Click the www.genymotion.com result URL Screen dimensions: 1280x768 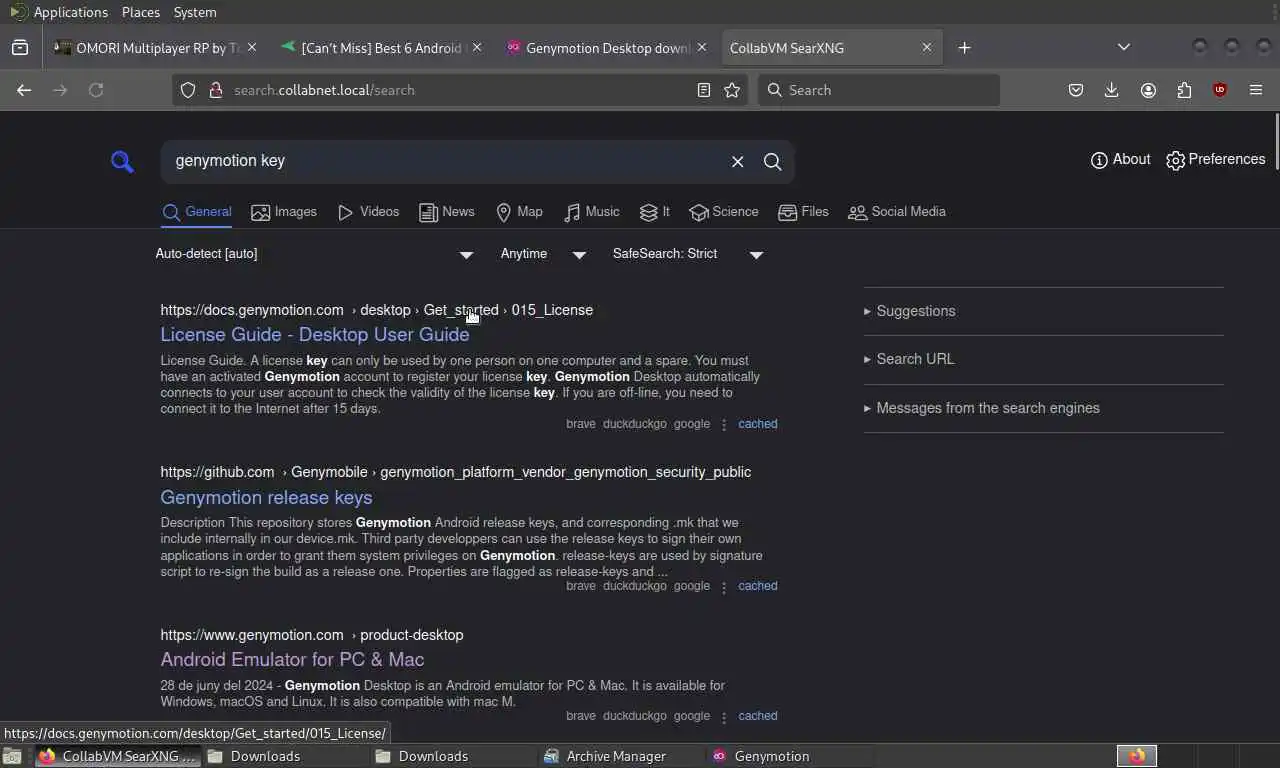(x=311, y=635)
